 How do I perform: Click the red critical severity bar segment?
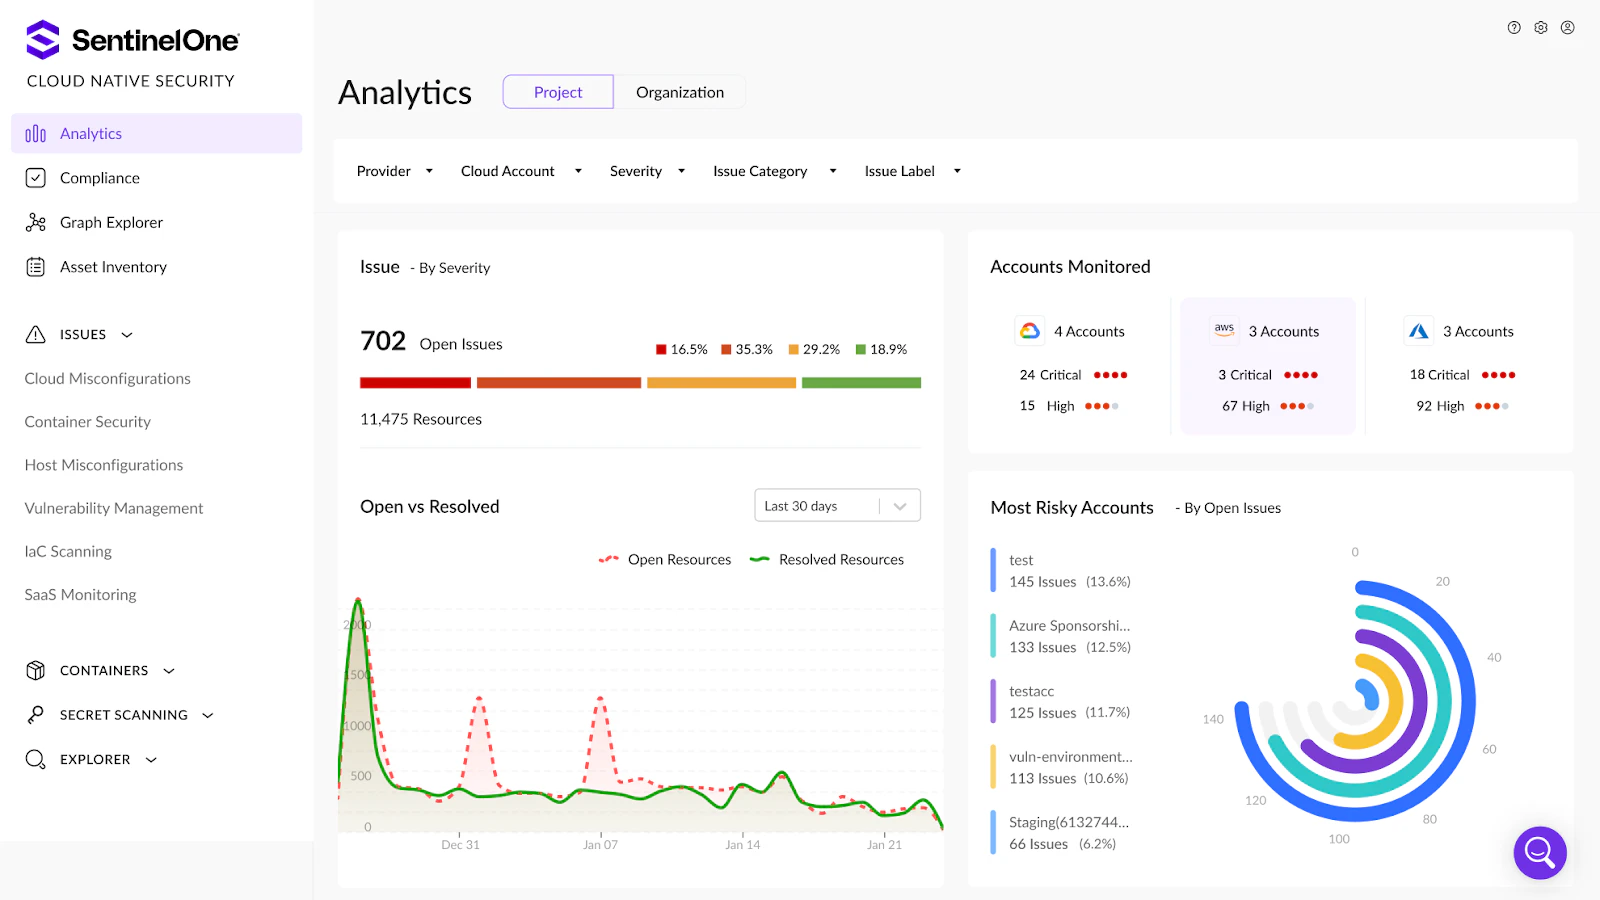[415, 383]
